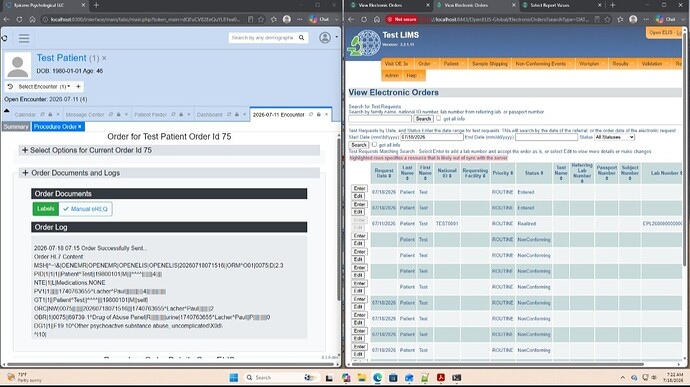Open the Status All Statuses dropdown
The width and height of the screenshot is (690, 387).
(x=614, y=137)
